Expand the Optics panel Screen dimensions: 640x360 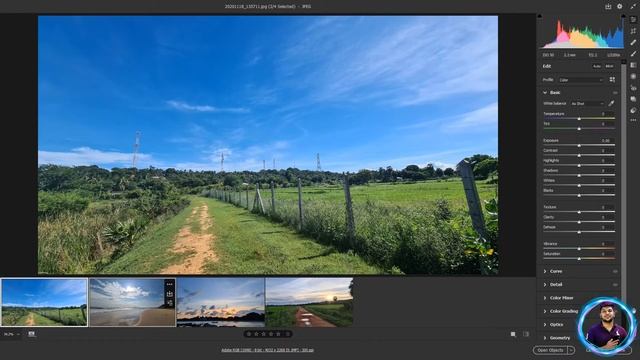(x=545, y=324)
